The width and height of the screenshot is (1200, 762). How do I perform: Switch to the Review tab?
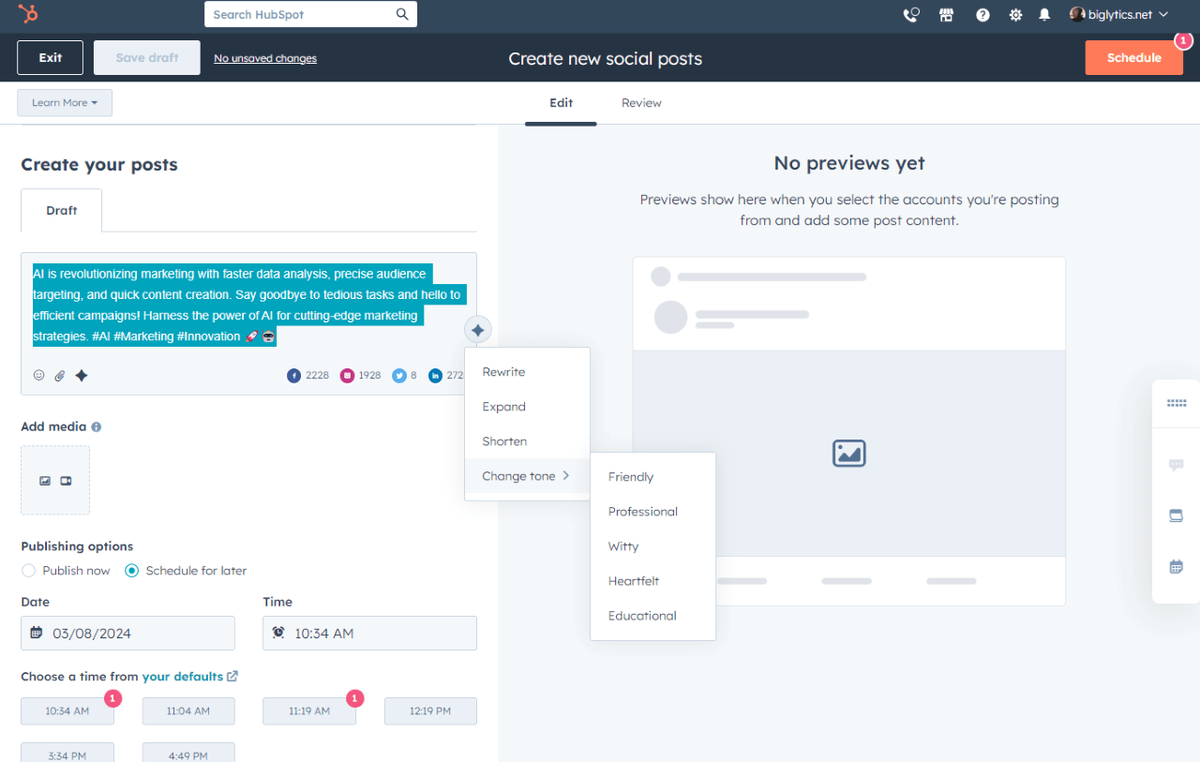point(641,103)
